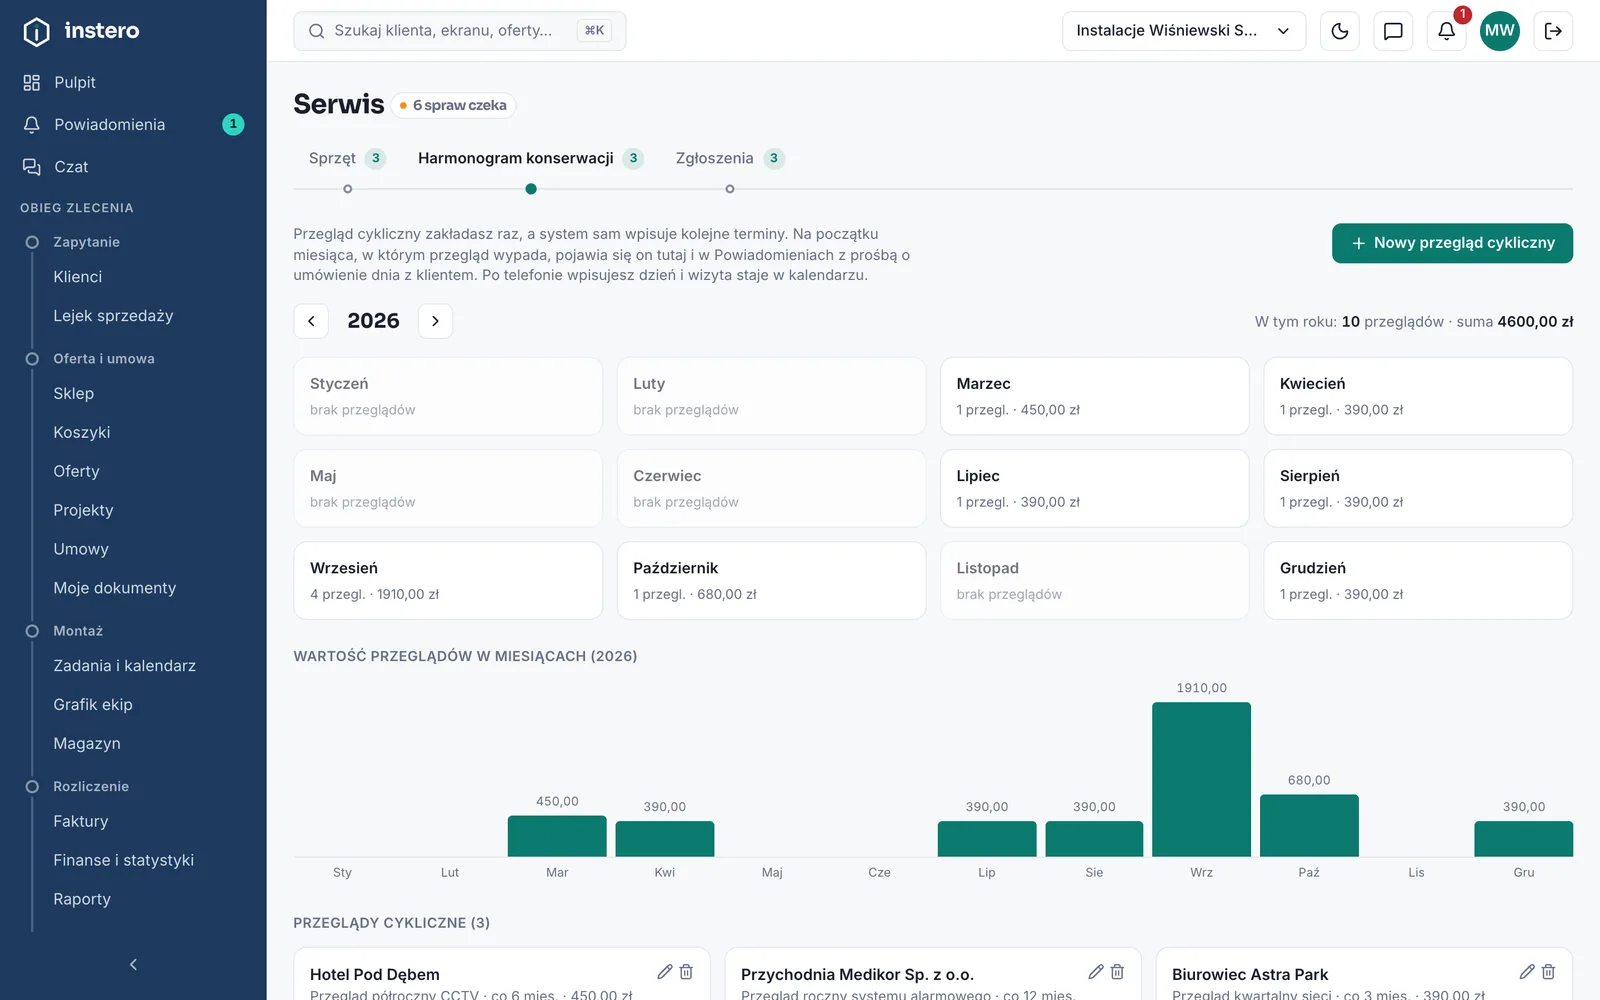Image resolution: width=1600 pixels, height=1000 pixels.
Task: Open the Grudzień month card
Action: tap(1418, 580)
